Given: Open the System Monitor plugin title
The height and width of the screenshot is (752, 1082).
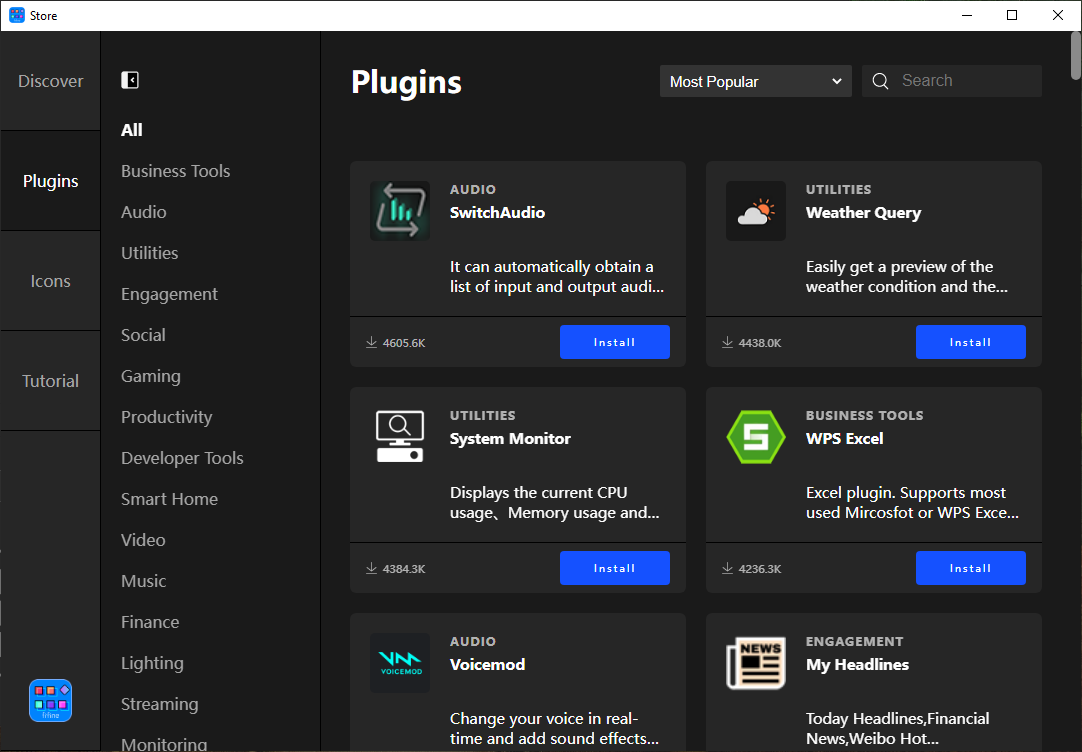Looking at the screenshot, I should tap(510, 439).
